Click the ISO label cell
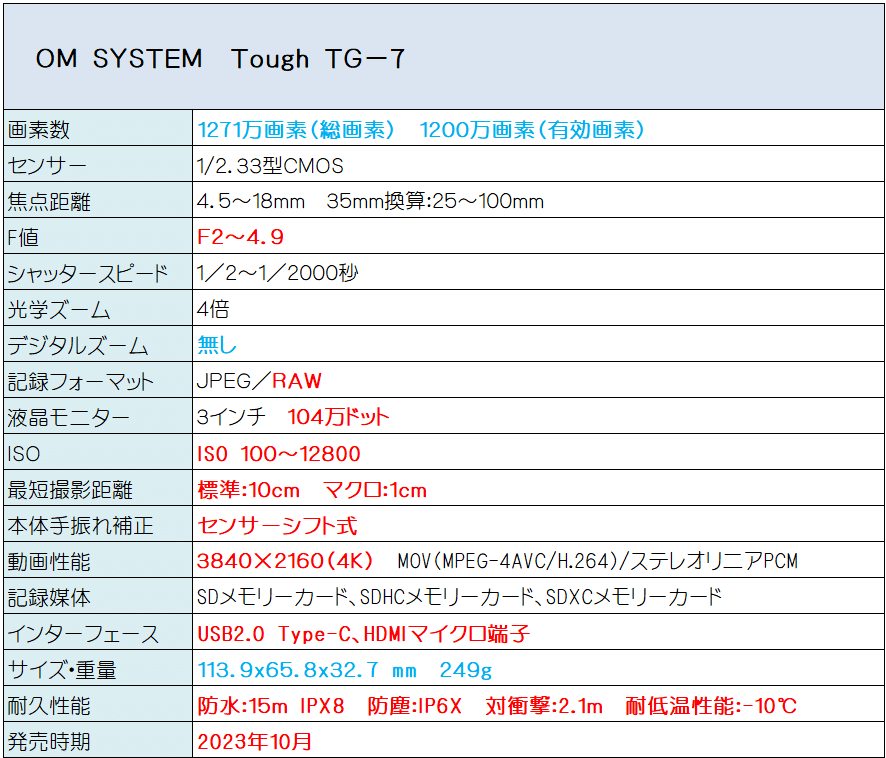Viewport: 886px width, 758px height. coord(98,452)
